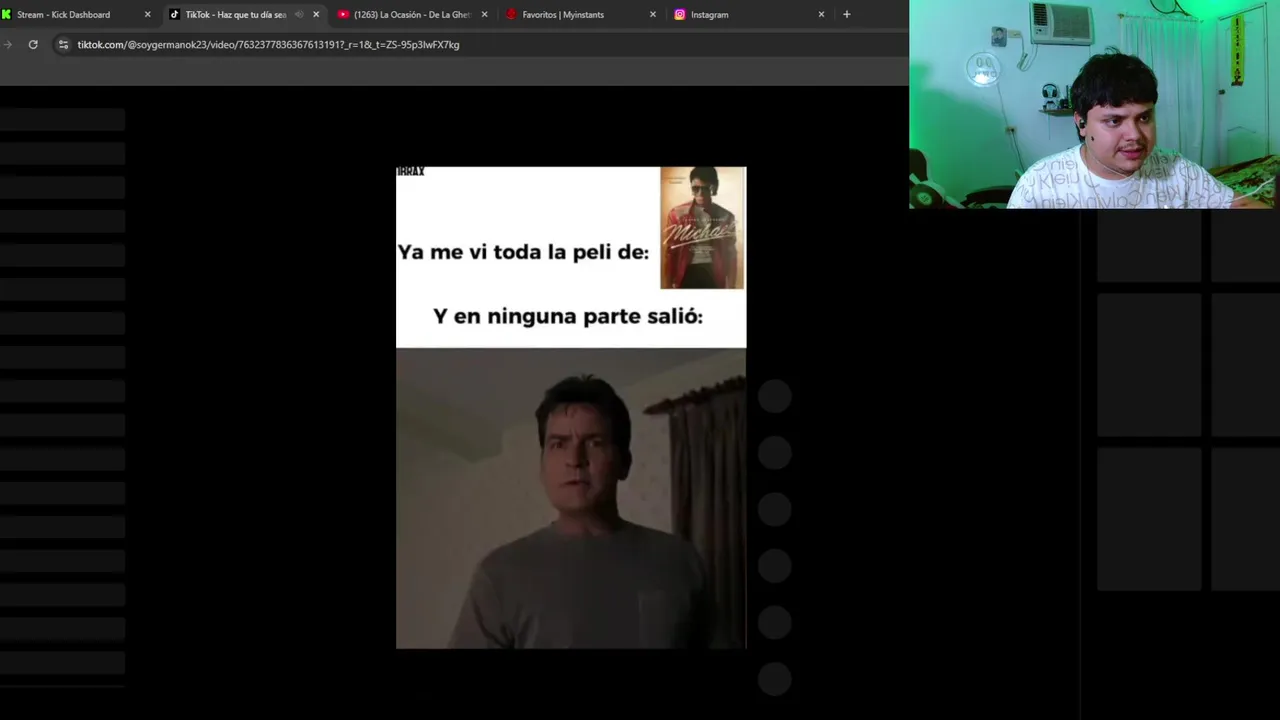Click the YouTube favicon on third tab
This screenshot has height=720, width=1280.
tap(343, 15)
